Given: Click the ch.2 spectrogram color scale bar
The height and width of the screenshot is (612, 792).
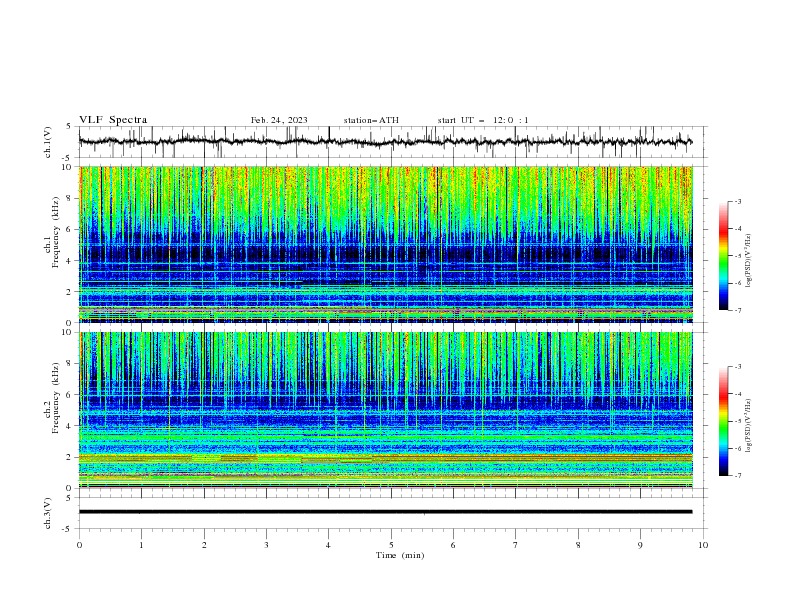Looking at the screenshot, I should (x=723, y=421).
